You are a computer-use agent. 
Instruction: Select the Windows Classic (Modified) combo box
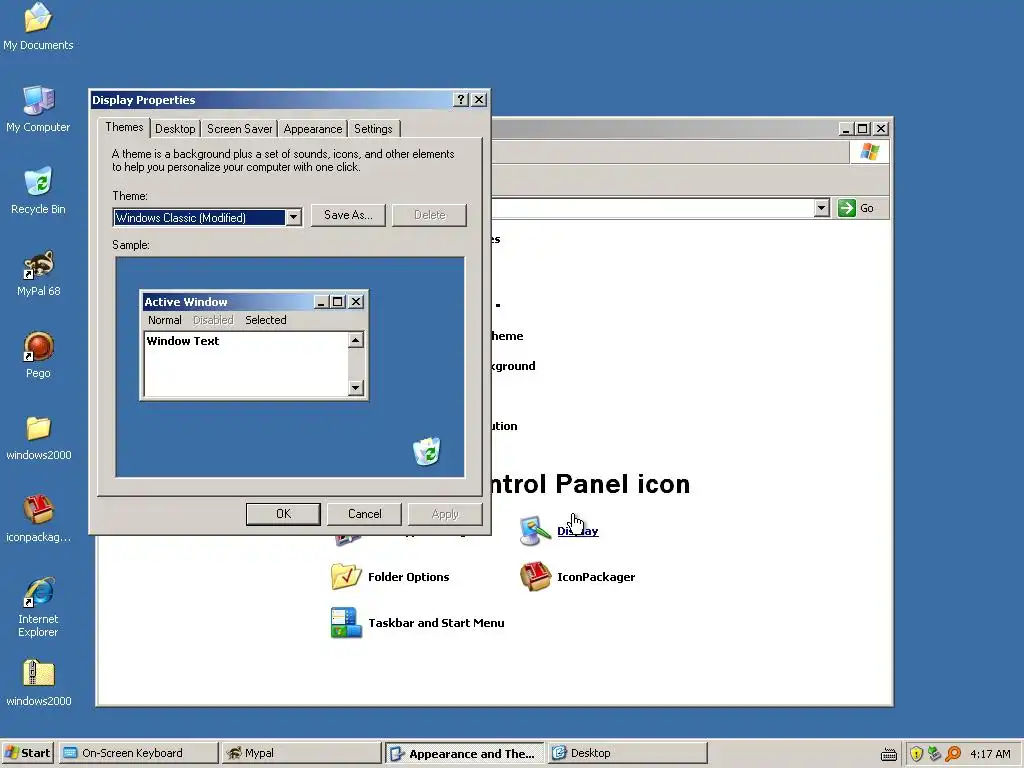tap(207, 217)
